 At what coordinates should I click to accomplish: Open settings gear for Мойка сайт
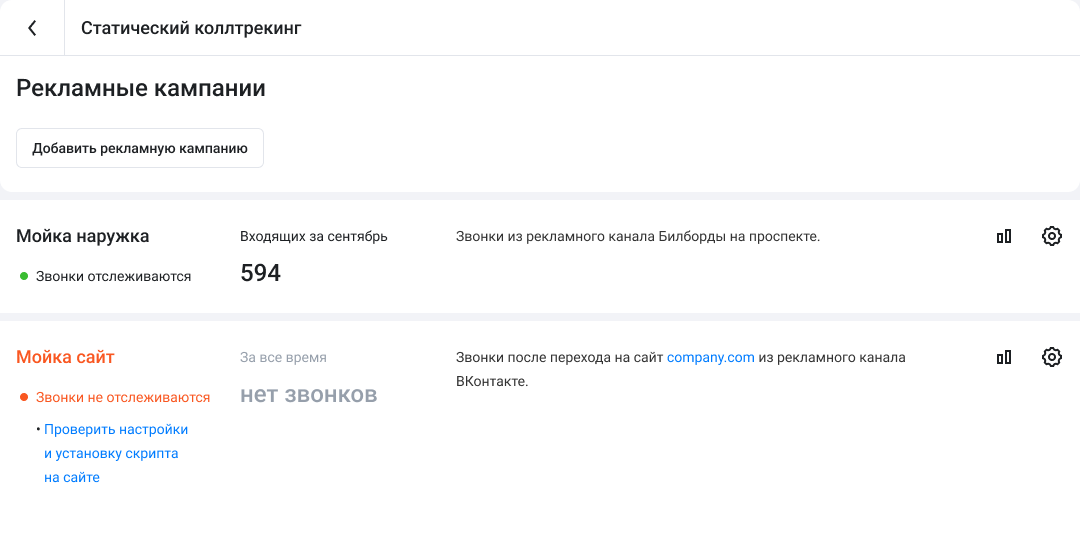click(1051, 357)
